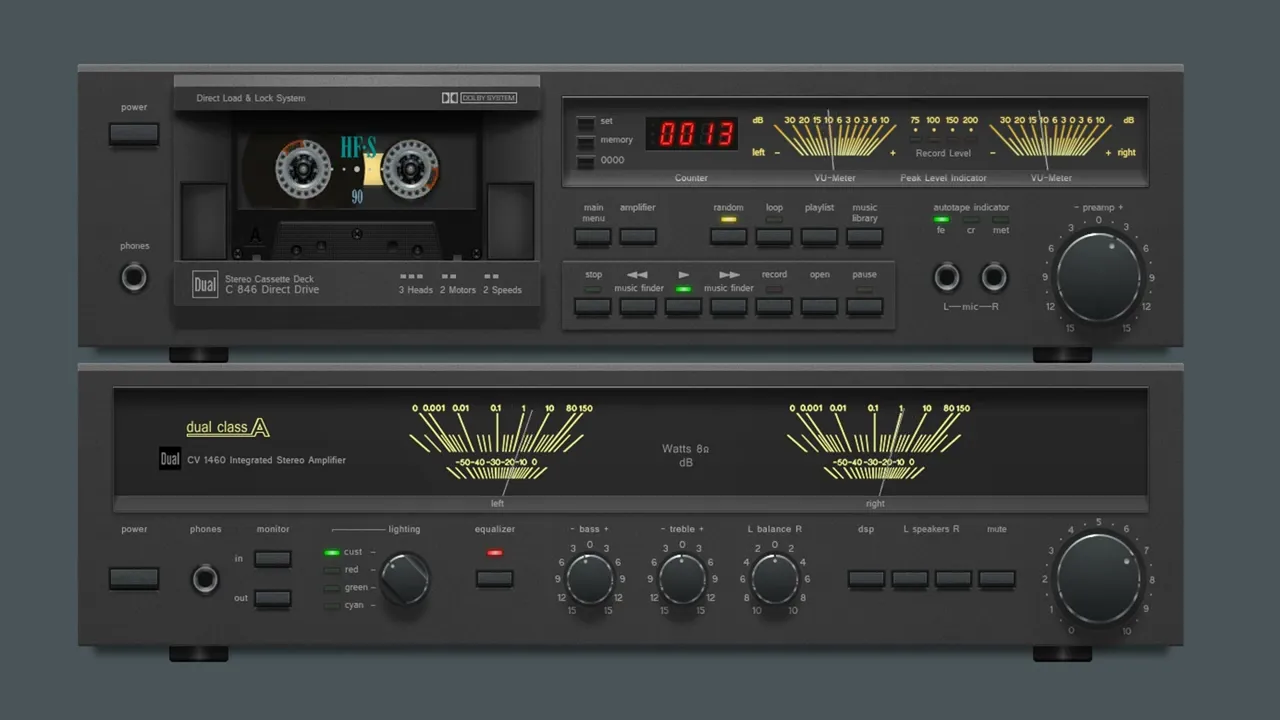Click the lighting selector knob
1280x720 pixels.
405,578
